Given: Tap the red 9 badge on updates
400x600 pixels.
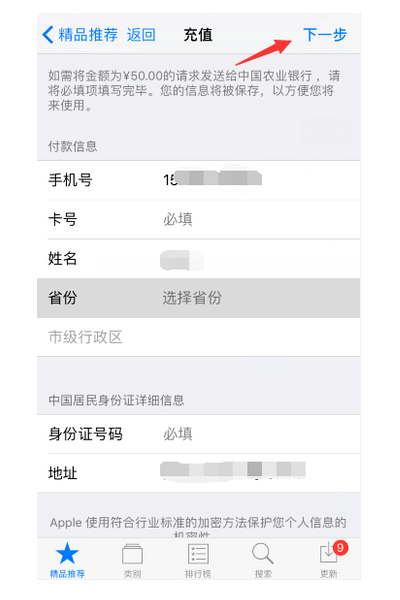Looking at the screenshot, I should coord(340,548).
